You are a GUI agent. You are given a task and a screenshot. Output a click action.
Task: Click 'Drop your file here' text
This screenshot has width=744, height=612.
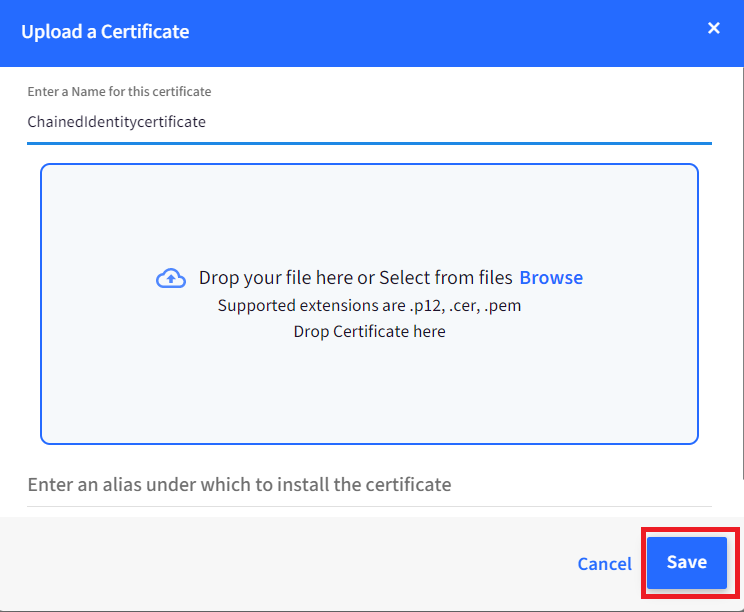point(276,278)
